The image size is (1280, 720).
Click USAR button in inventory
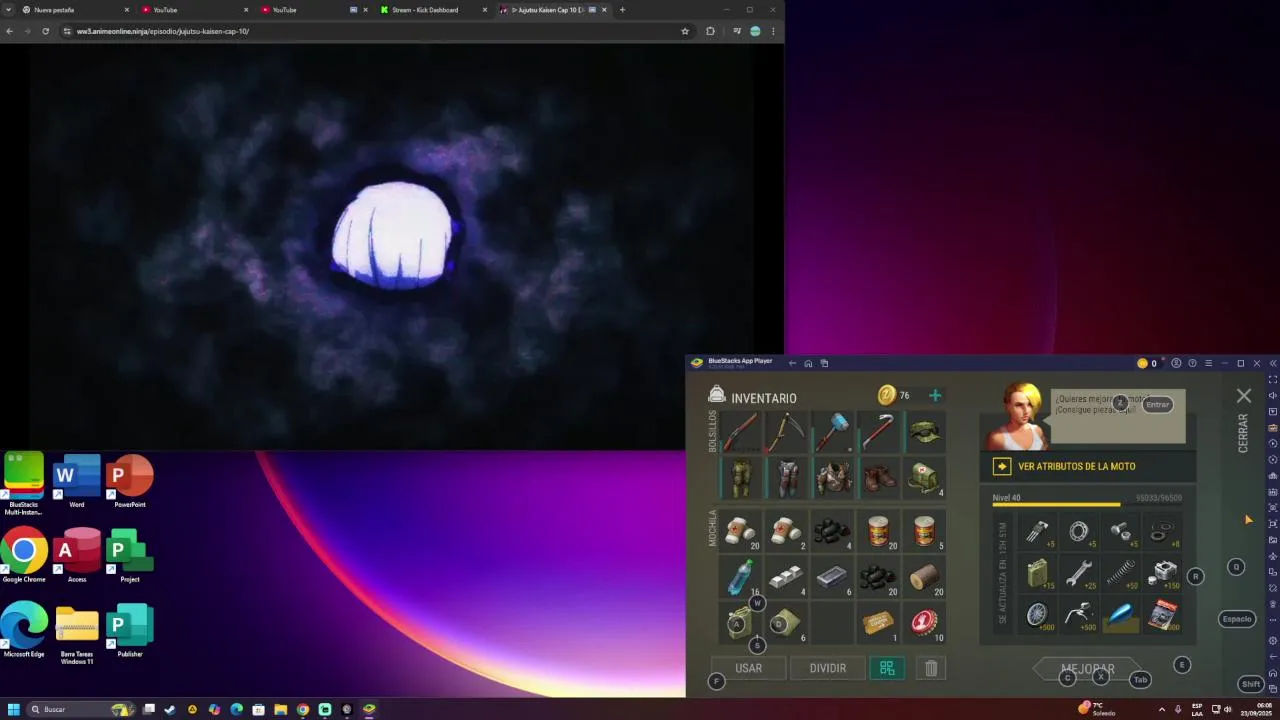coord(748,668)
